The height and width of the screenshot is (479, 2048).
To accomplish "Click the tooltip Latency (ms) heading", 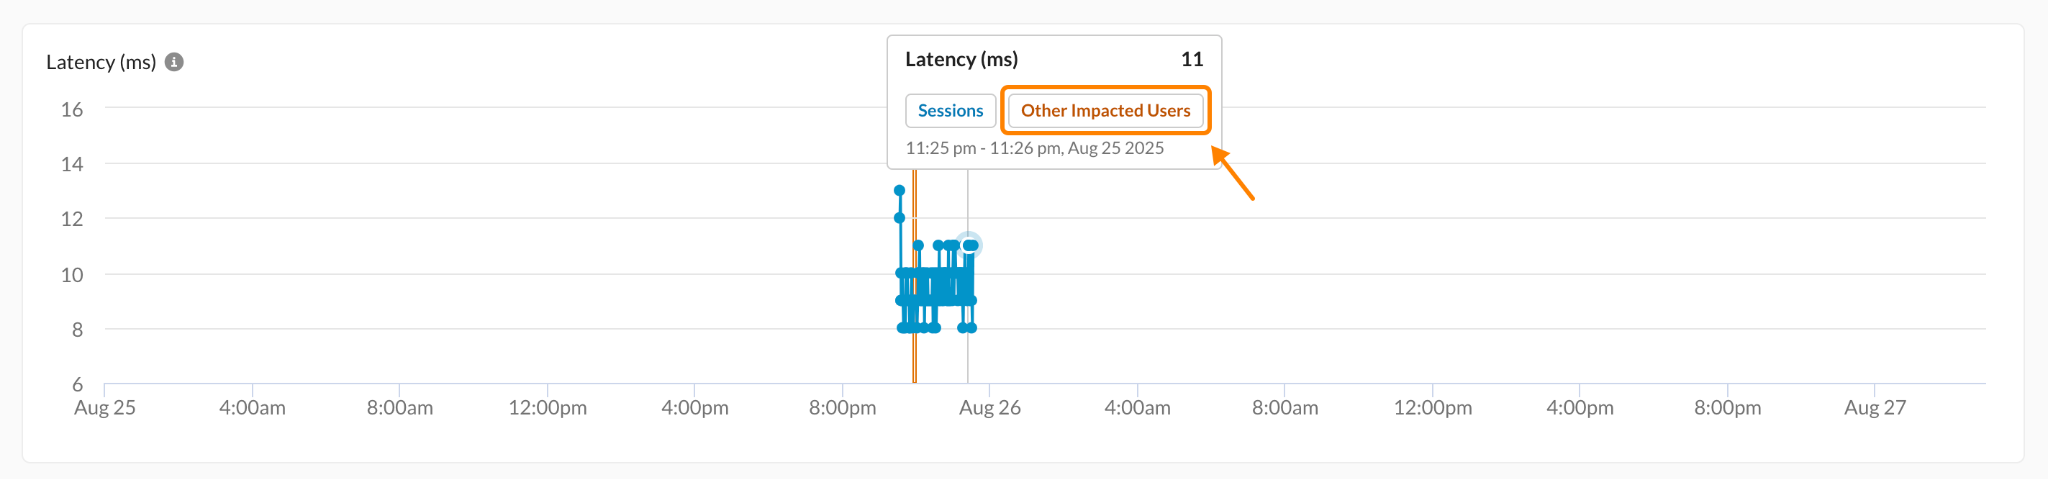I will click(961, 59).
